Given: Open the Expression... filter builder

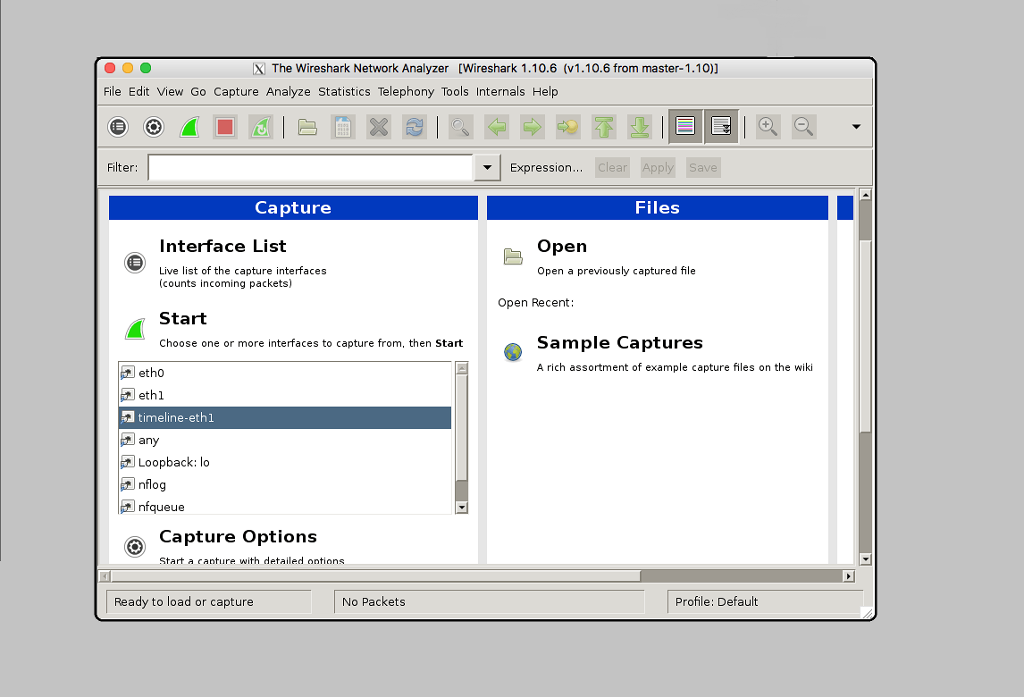Looking at the screenshot, I should (546, 168).
